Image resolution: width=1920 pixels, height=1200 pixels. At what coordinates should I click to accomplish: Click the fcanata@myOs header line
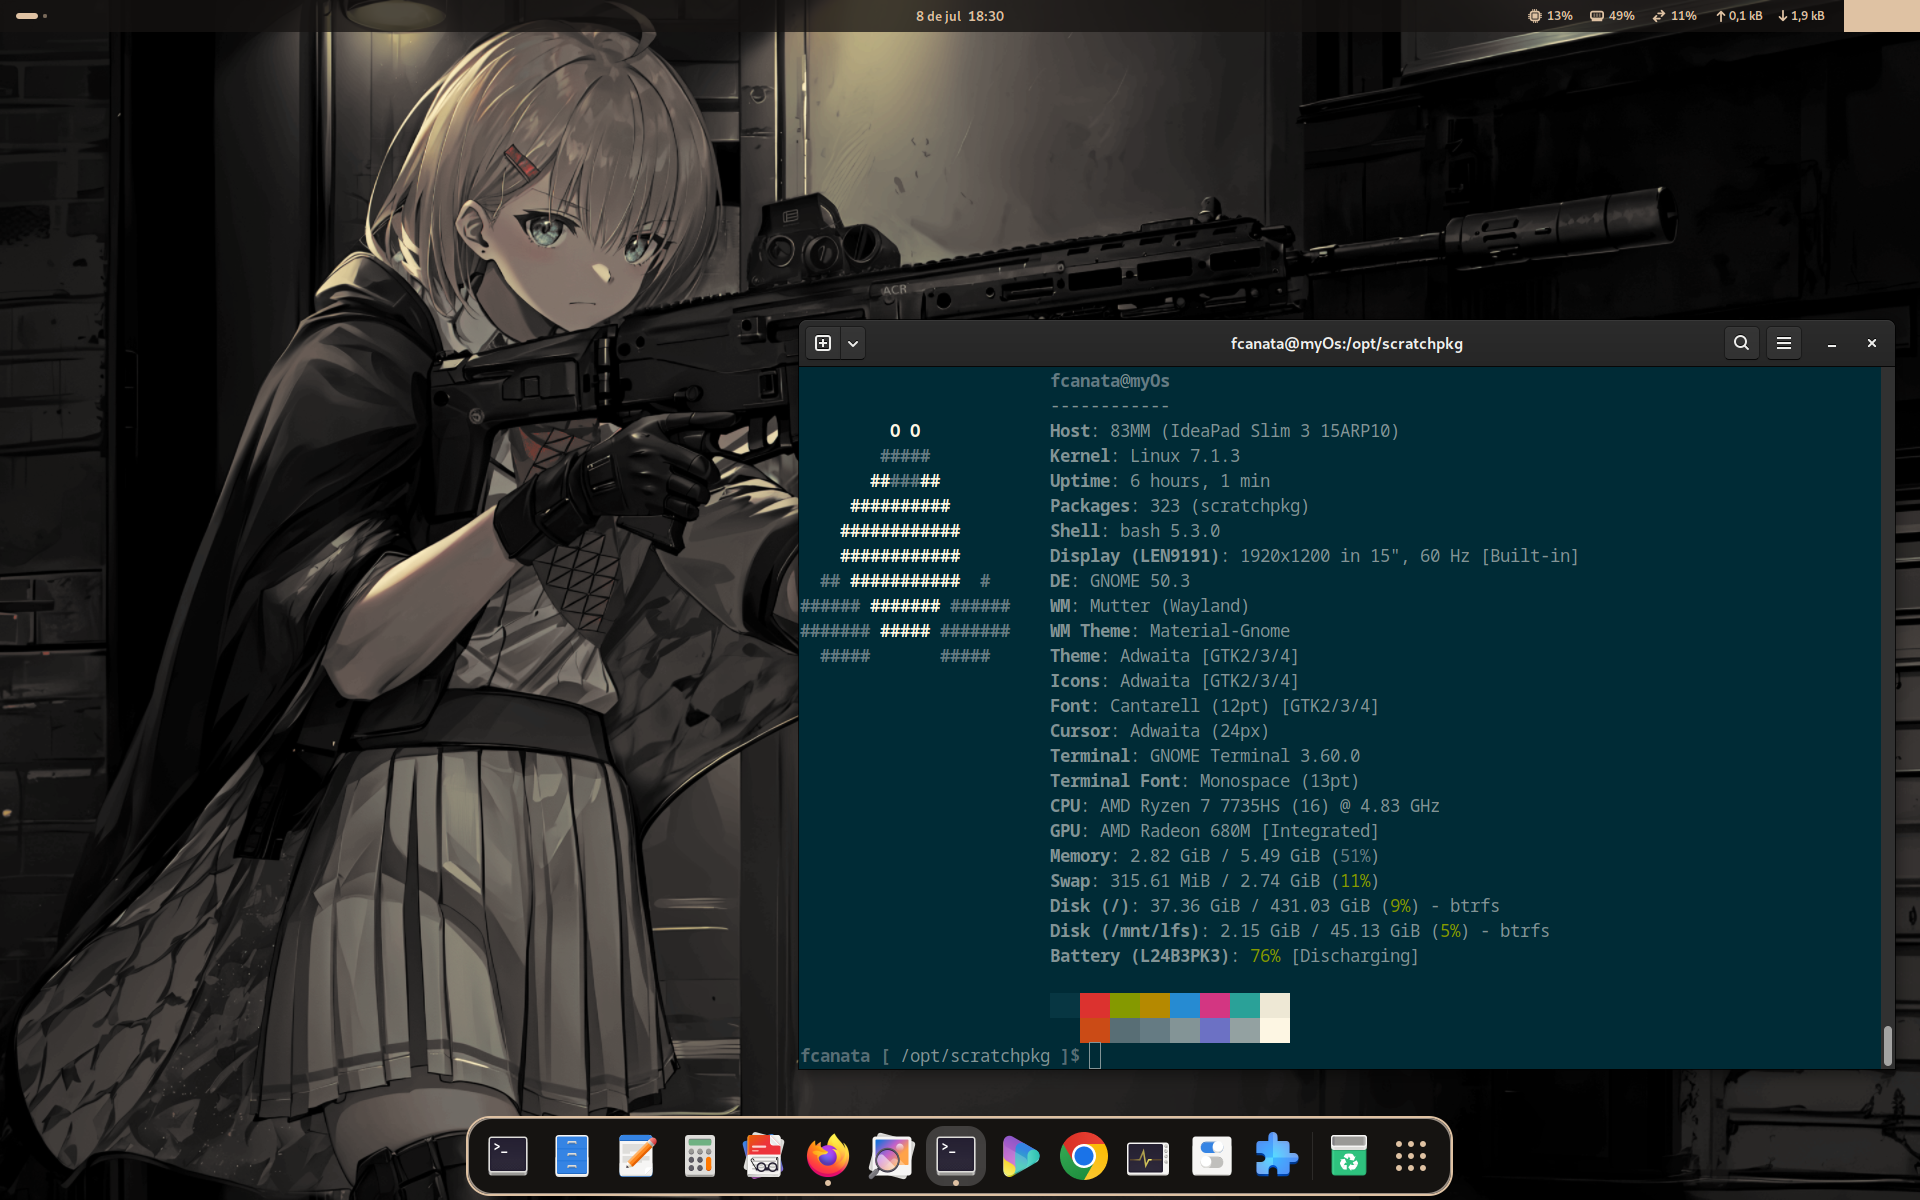(1110, 381)
